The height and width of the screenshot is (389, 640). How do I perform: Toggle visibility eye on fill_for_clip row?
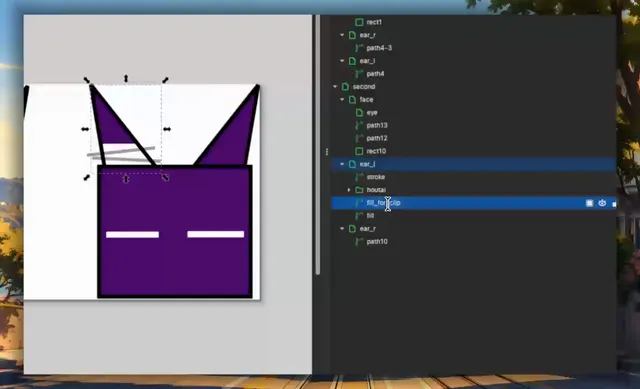click(x=602, y=203)
